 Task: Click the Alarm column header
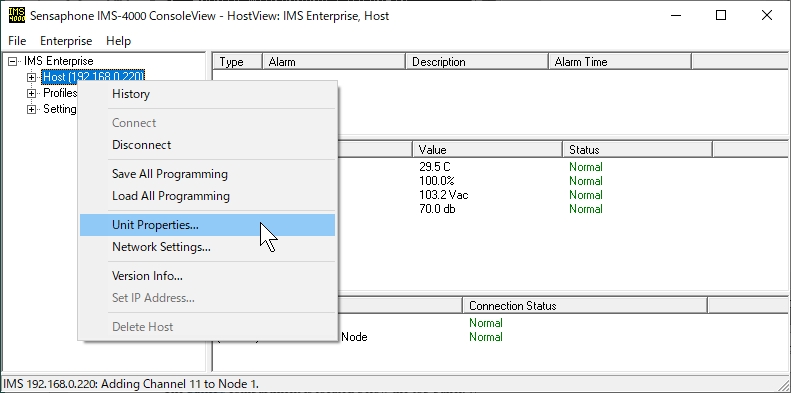coord(334,62)
